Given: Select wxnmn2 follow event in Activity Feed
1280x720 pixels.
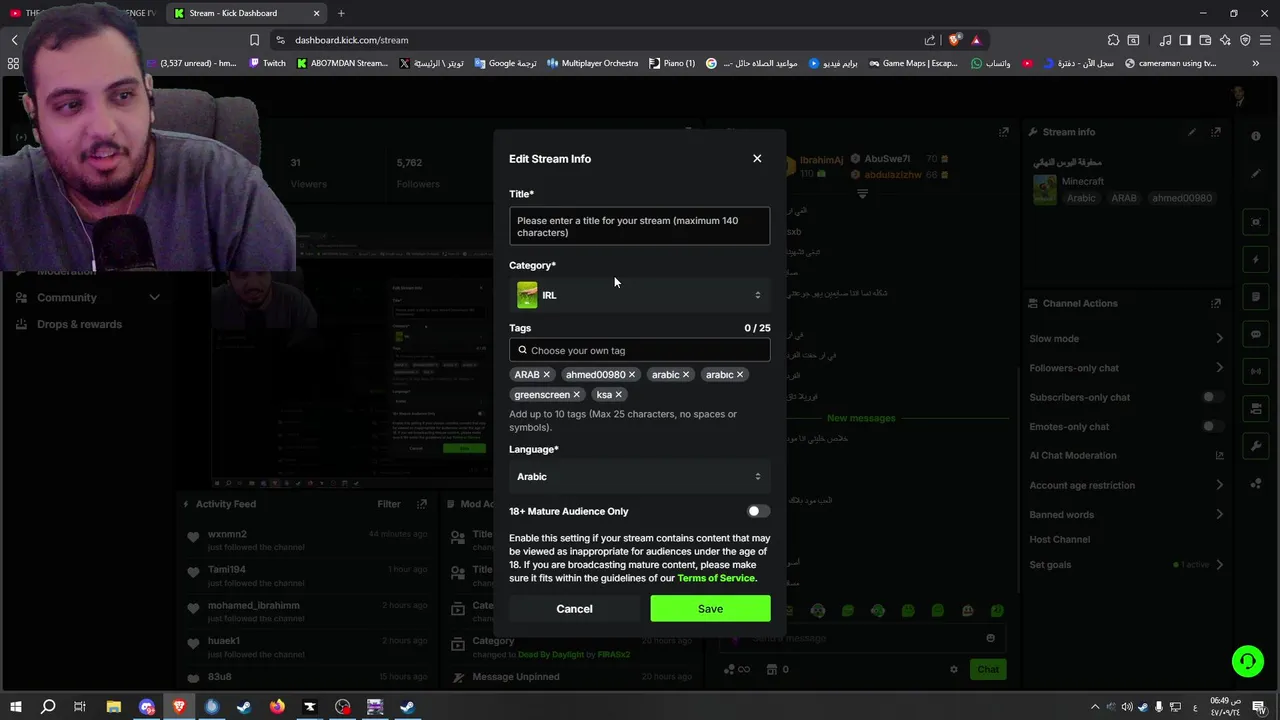Looking at the screenshot, I should (x=308, y=540).
